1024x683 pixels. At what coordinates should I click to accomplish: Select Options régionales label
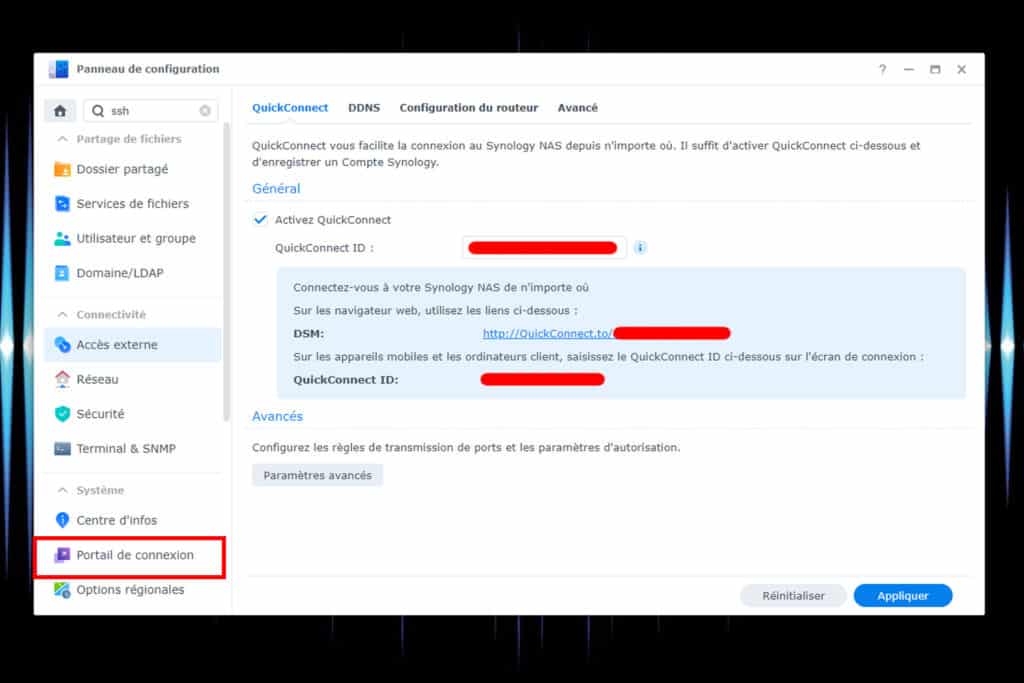point(130,590)
